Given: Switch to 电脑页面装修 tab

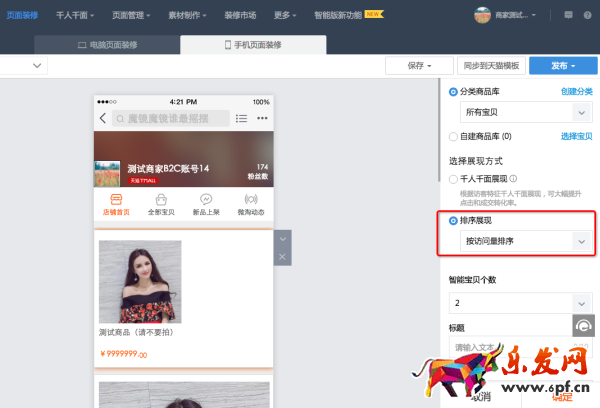Looking at the screenshot, I should (107, 45).
